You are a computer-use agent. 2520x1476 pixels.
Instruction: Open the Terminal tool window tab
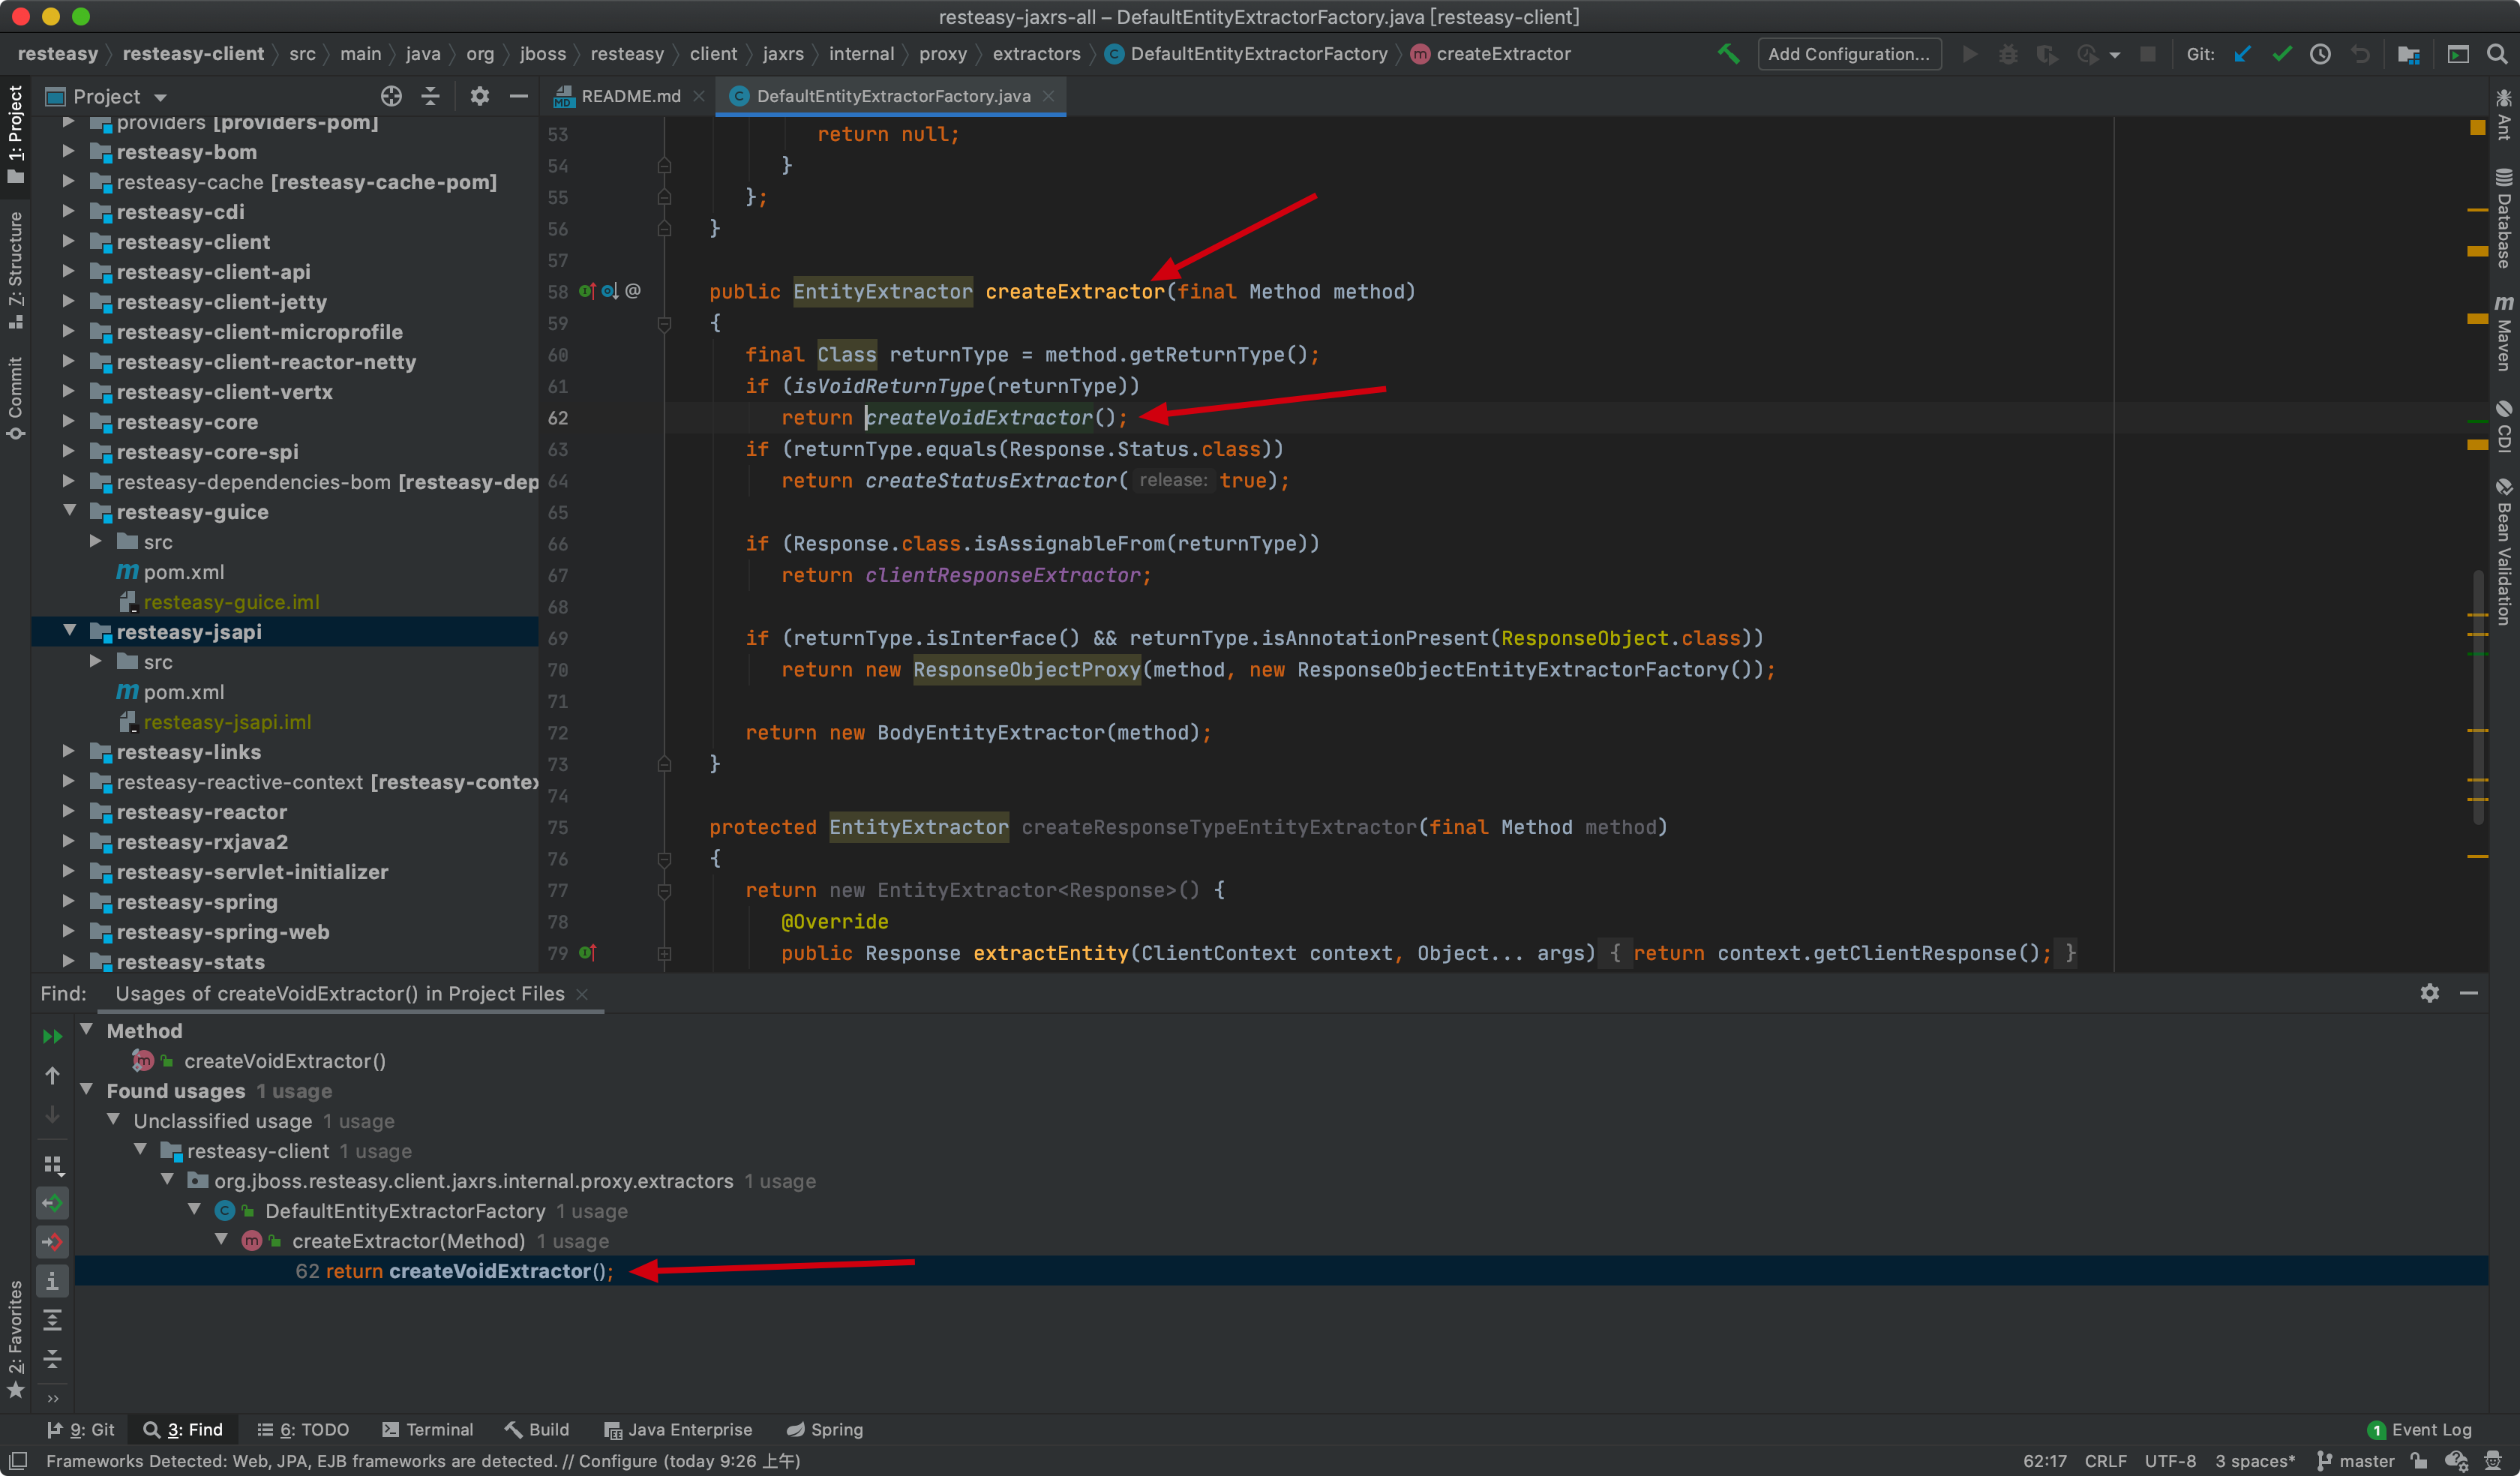[428, 1429]
